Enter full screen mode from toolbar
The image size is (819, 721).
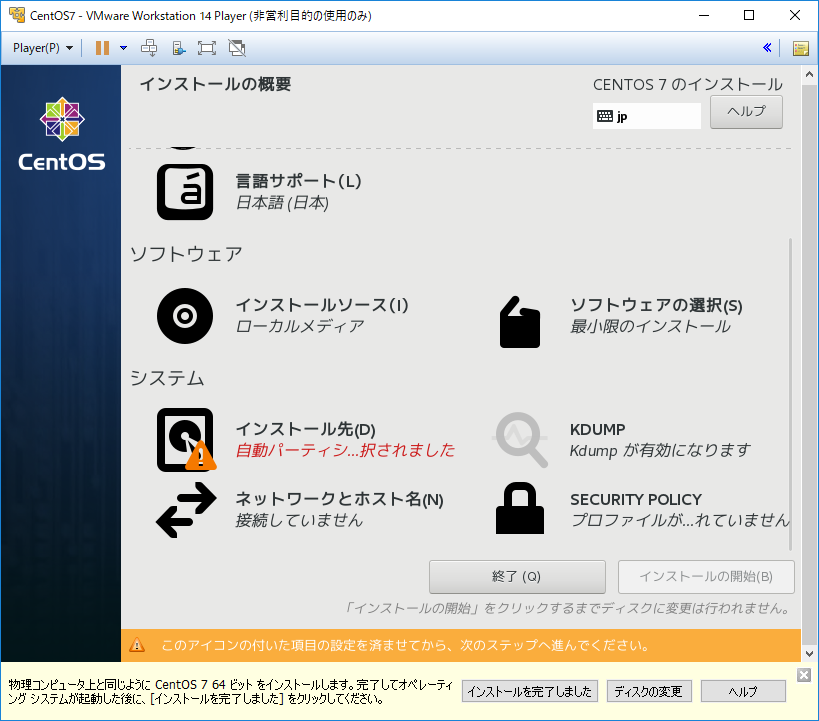[207, 47]
